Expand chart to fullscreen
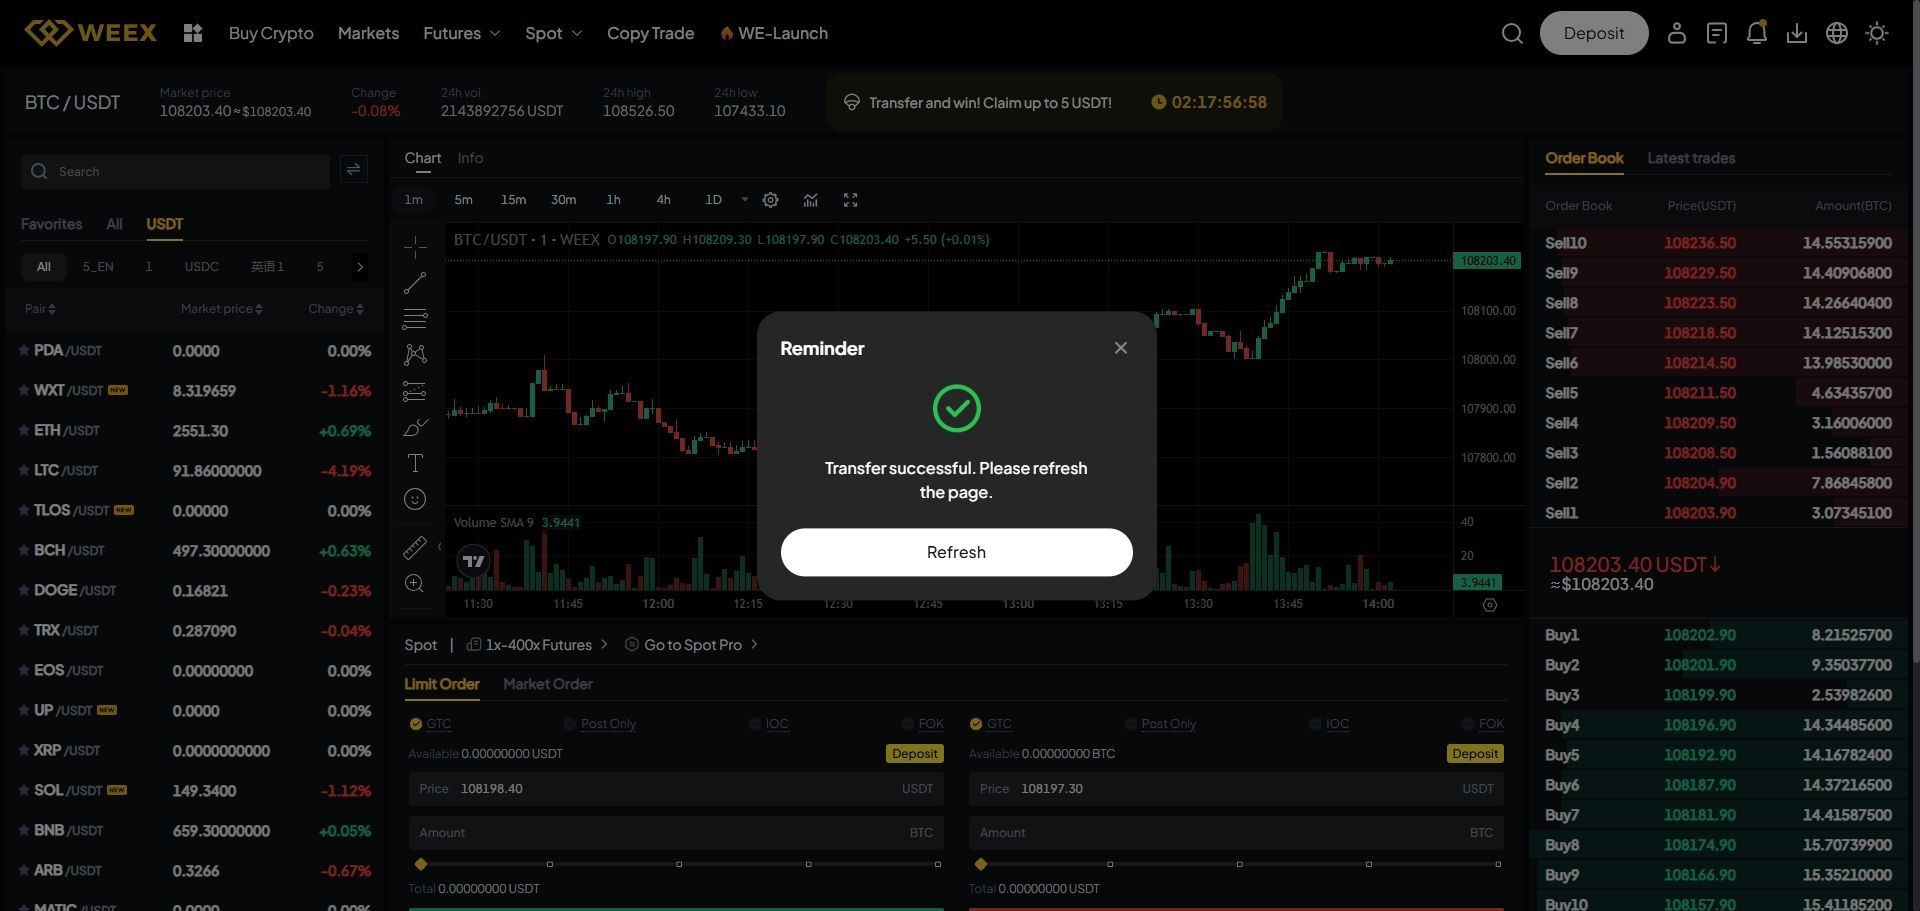This screenshot has width=1920, height=911. 850,200
